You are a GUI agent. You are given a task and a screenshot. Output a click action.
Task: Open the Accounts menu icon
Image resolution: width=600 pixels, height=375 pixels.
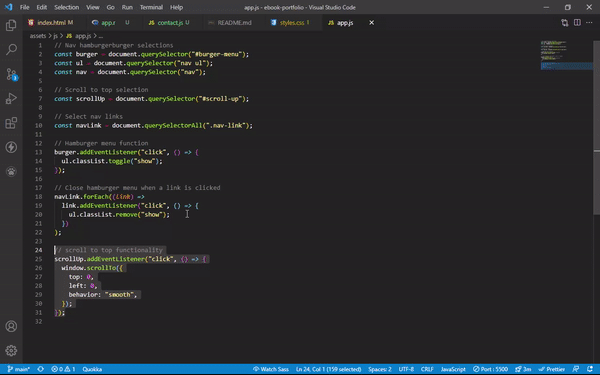[11, 326]
